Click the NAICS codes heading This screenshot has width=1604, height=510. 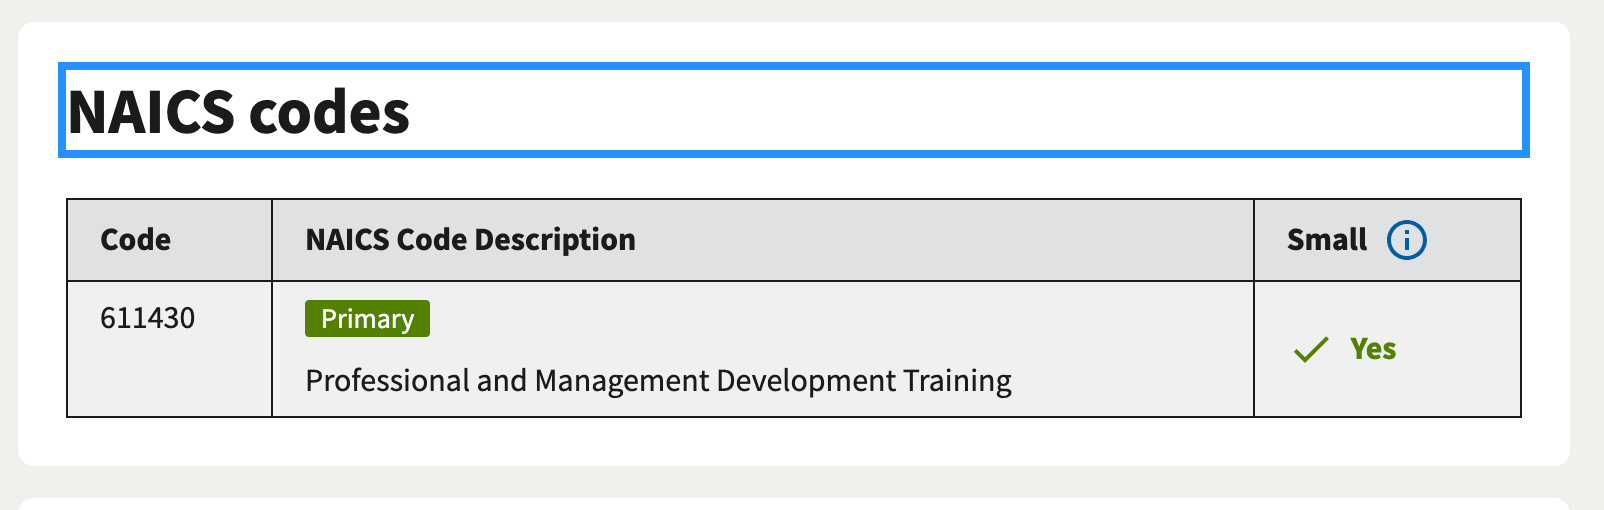[239, 112]
